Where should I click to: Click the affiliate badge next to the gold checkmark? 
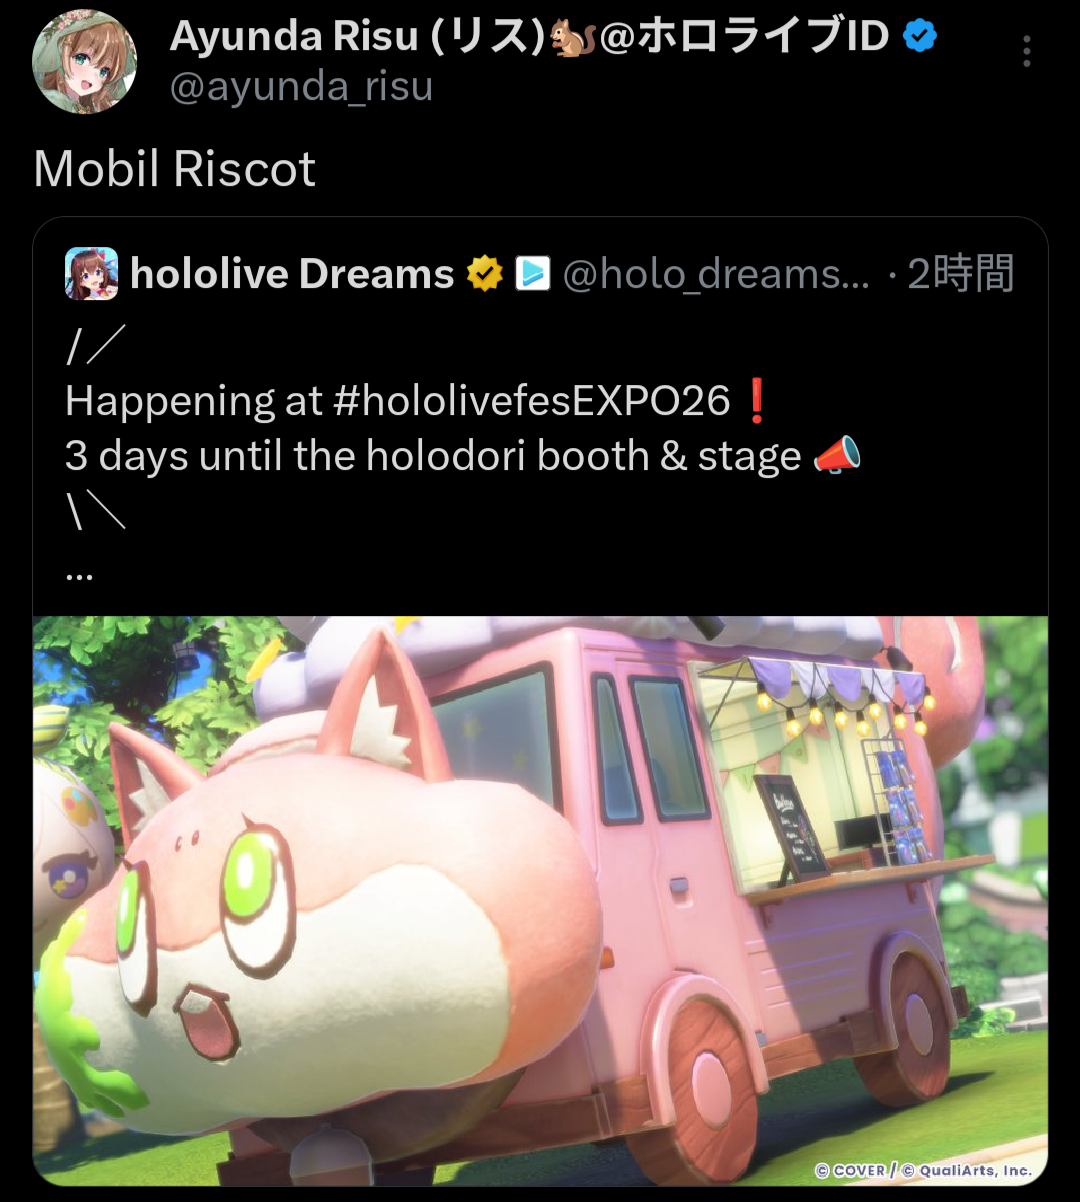[x=532, y=273]
